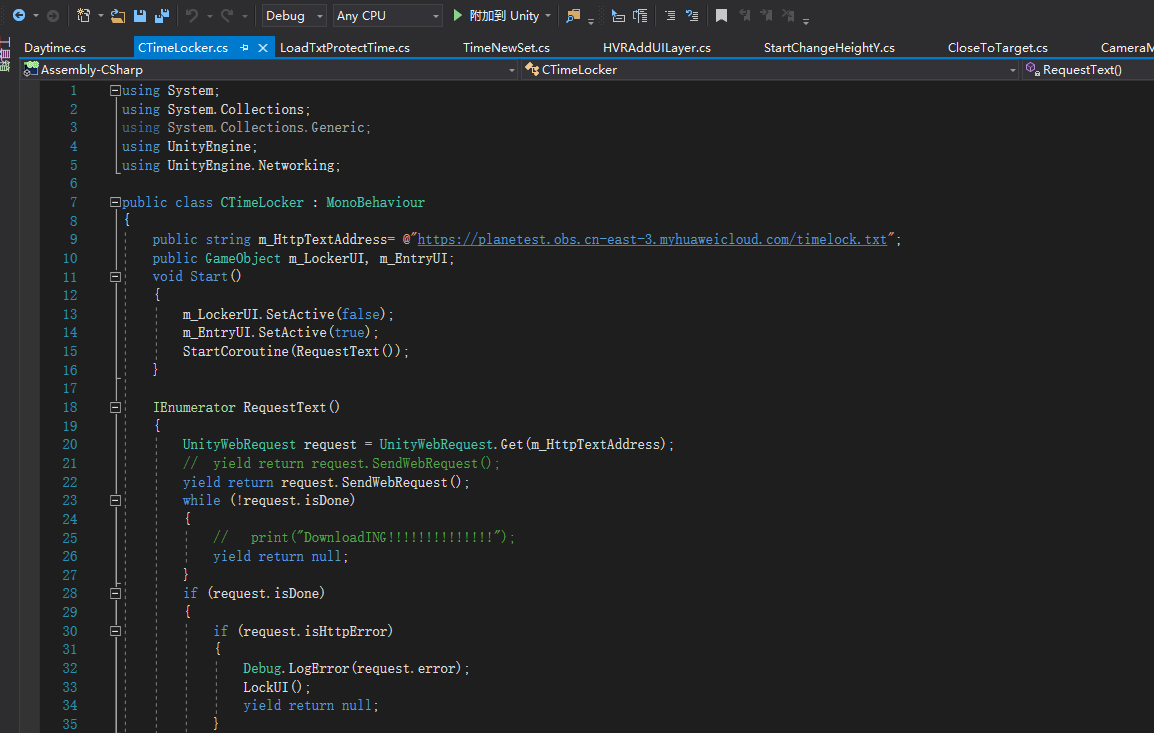
Task: Collapse the CTimeLocker class code block
Action: tap(115, 202)
